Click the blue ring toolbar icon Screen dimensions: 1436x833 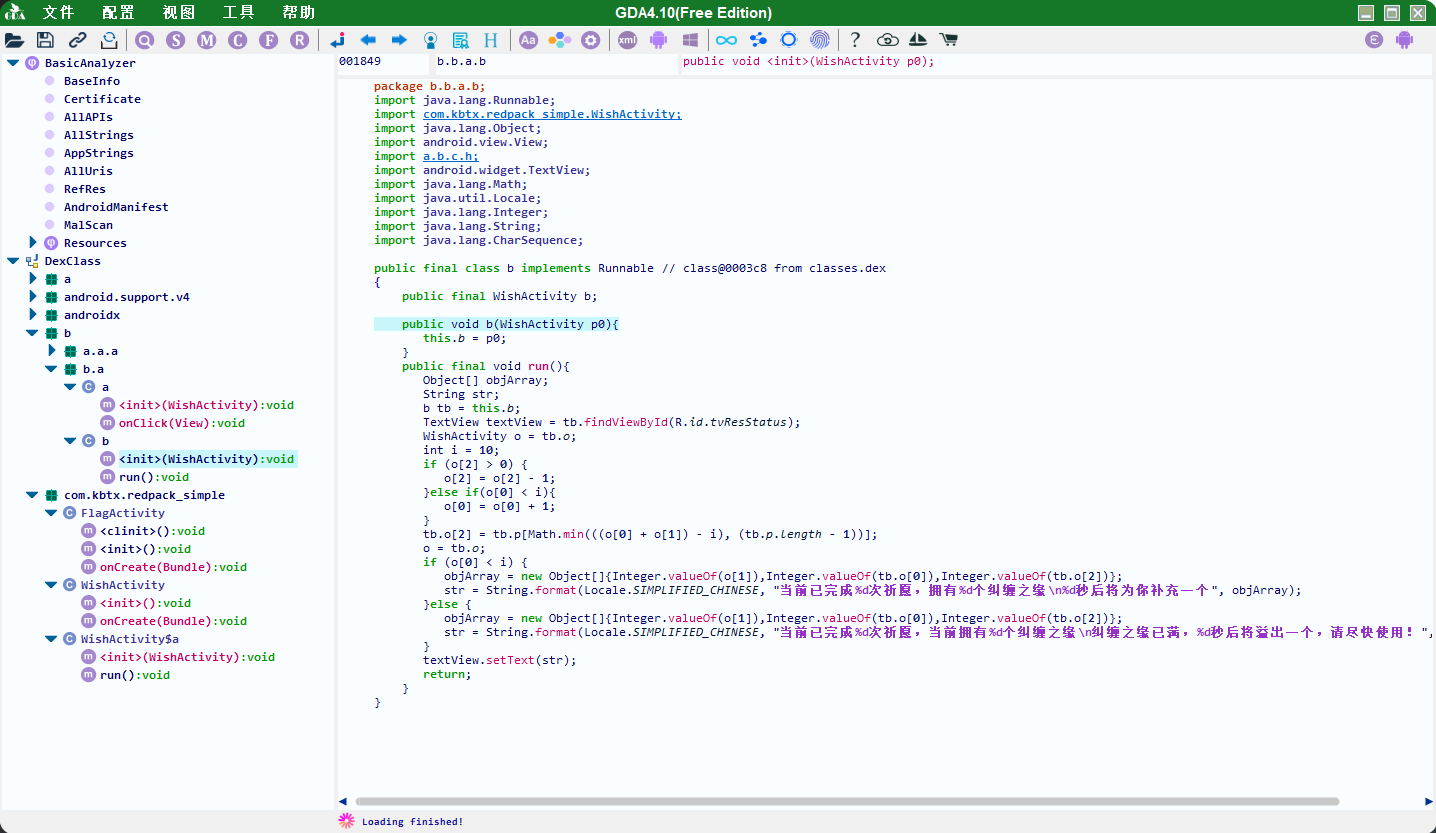[789, 40]
